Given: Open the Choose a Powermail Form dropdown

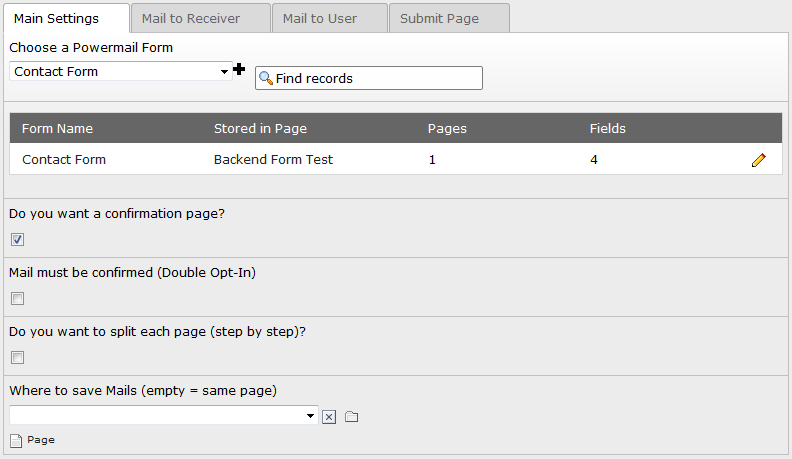Looking at the screenshot, I should pos(120,71).
